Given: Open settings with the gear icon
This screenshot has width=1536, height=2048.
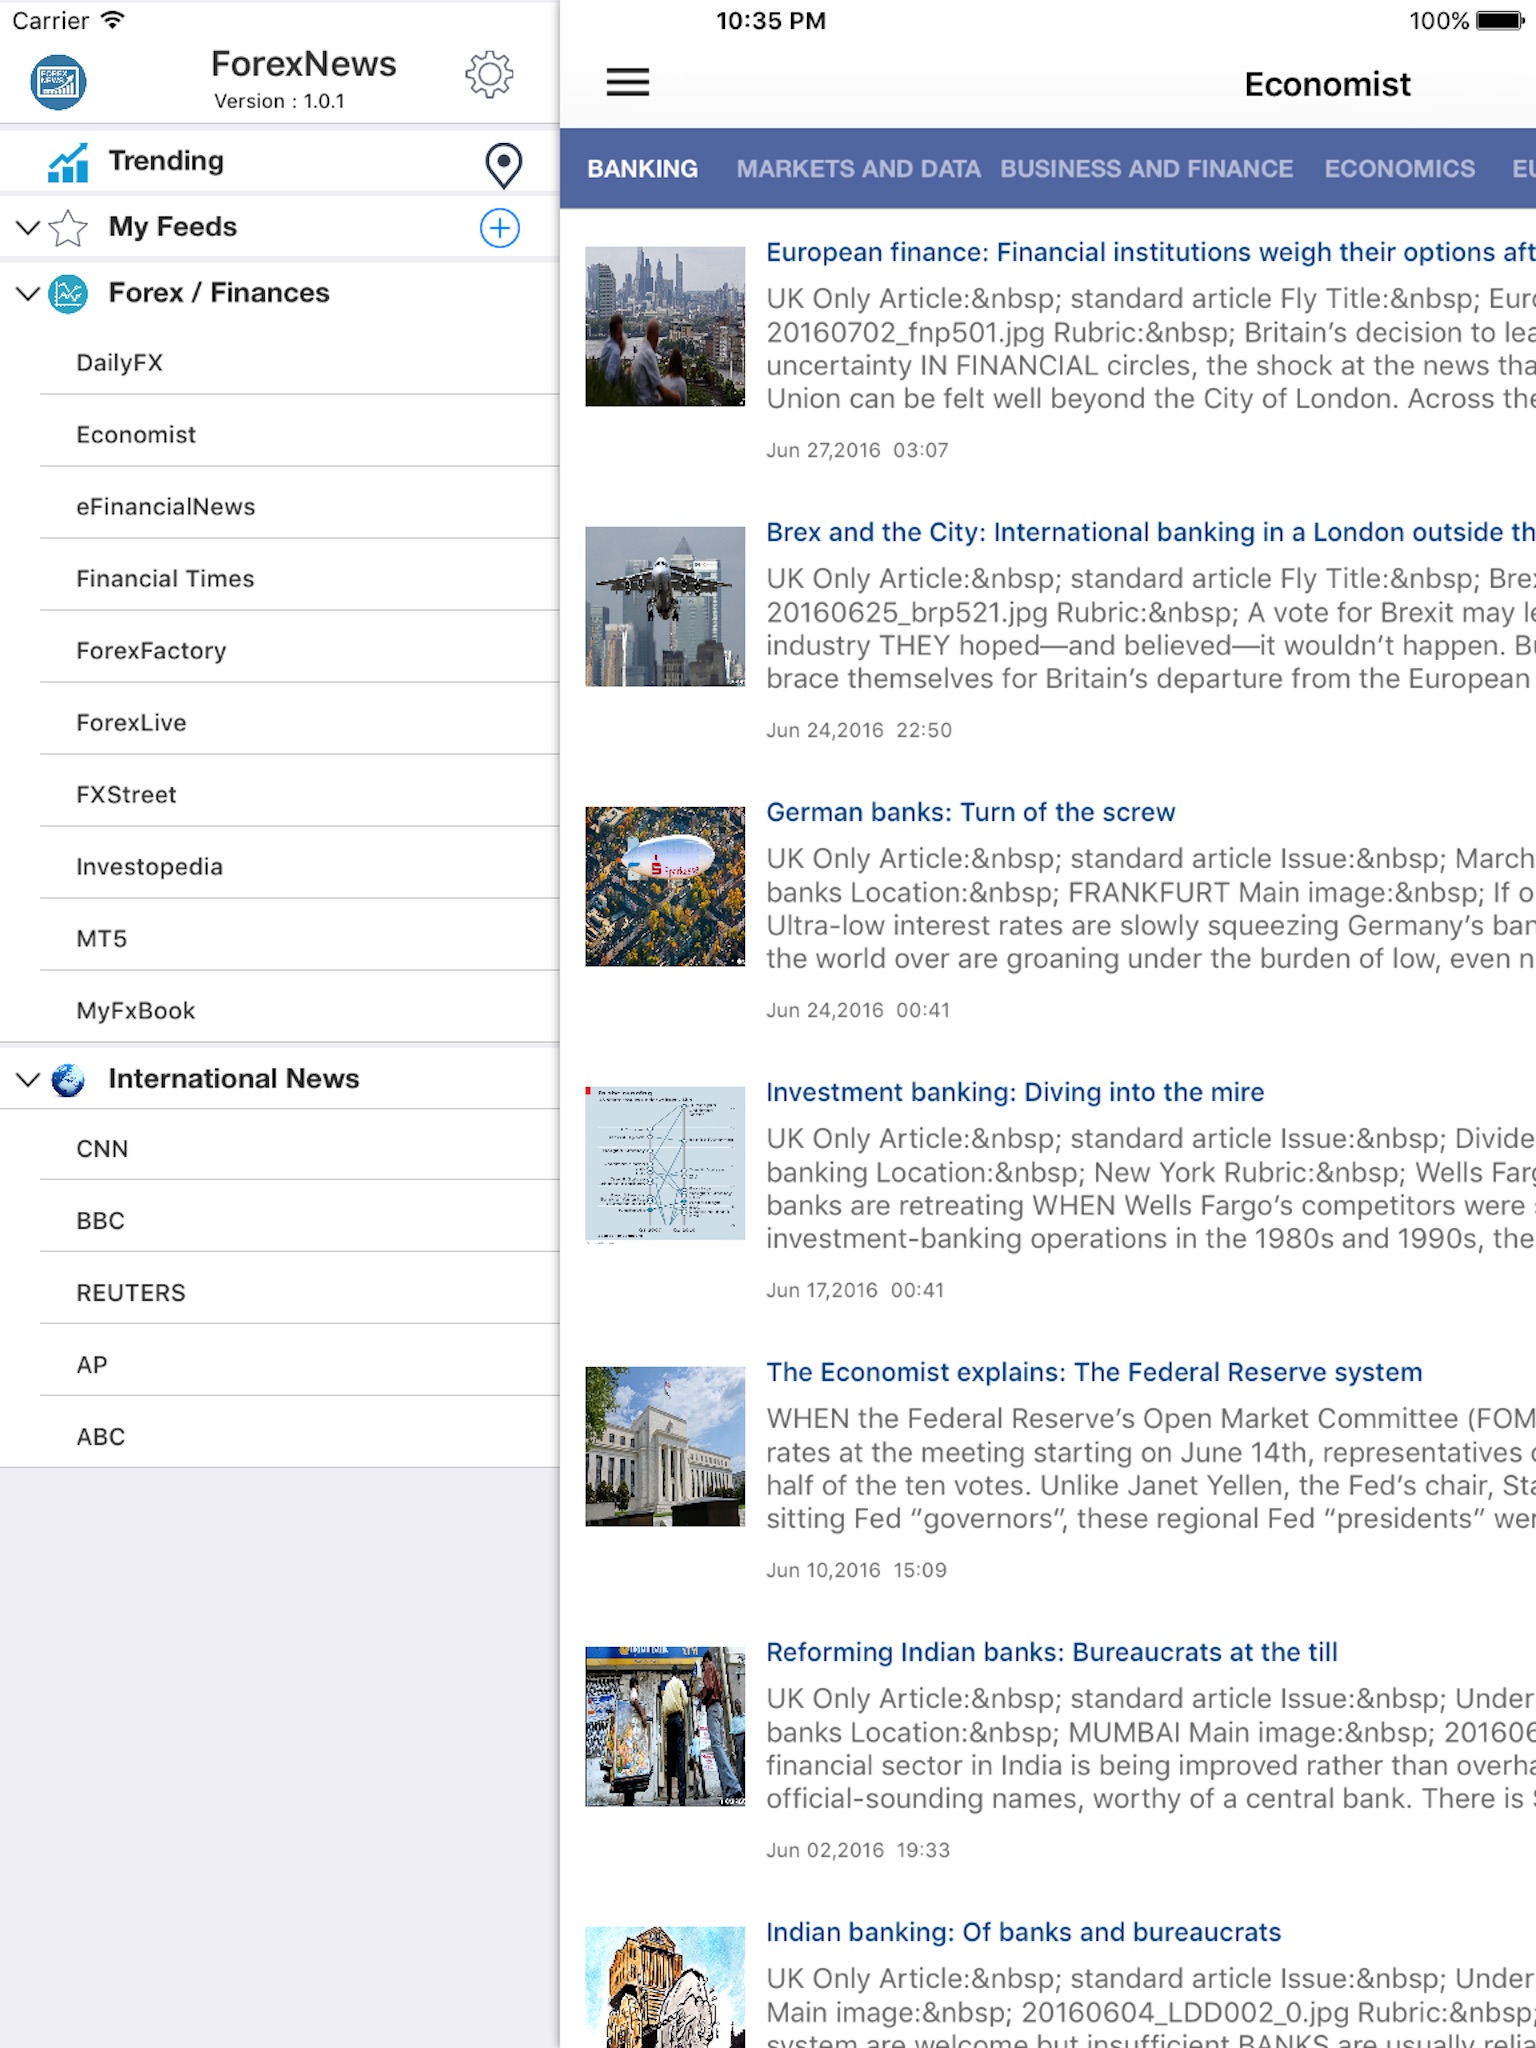Looking at the screenshot, I should coord(489,75).
